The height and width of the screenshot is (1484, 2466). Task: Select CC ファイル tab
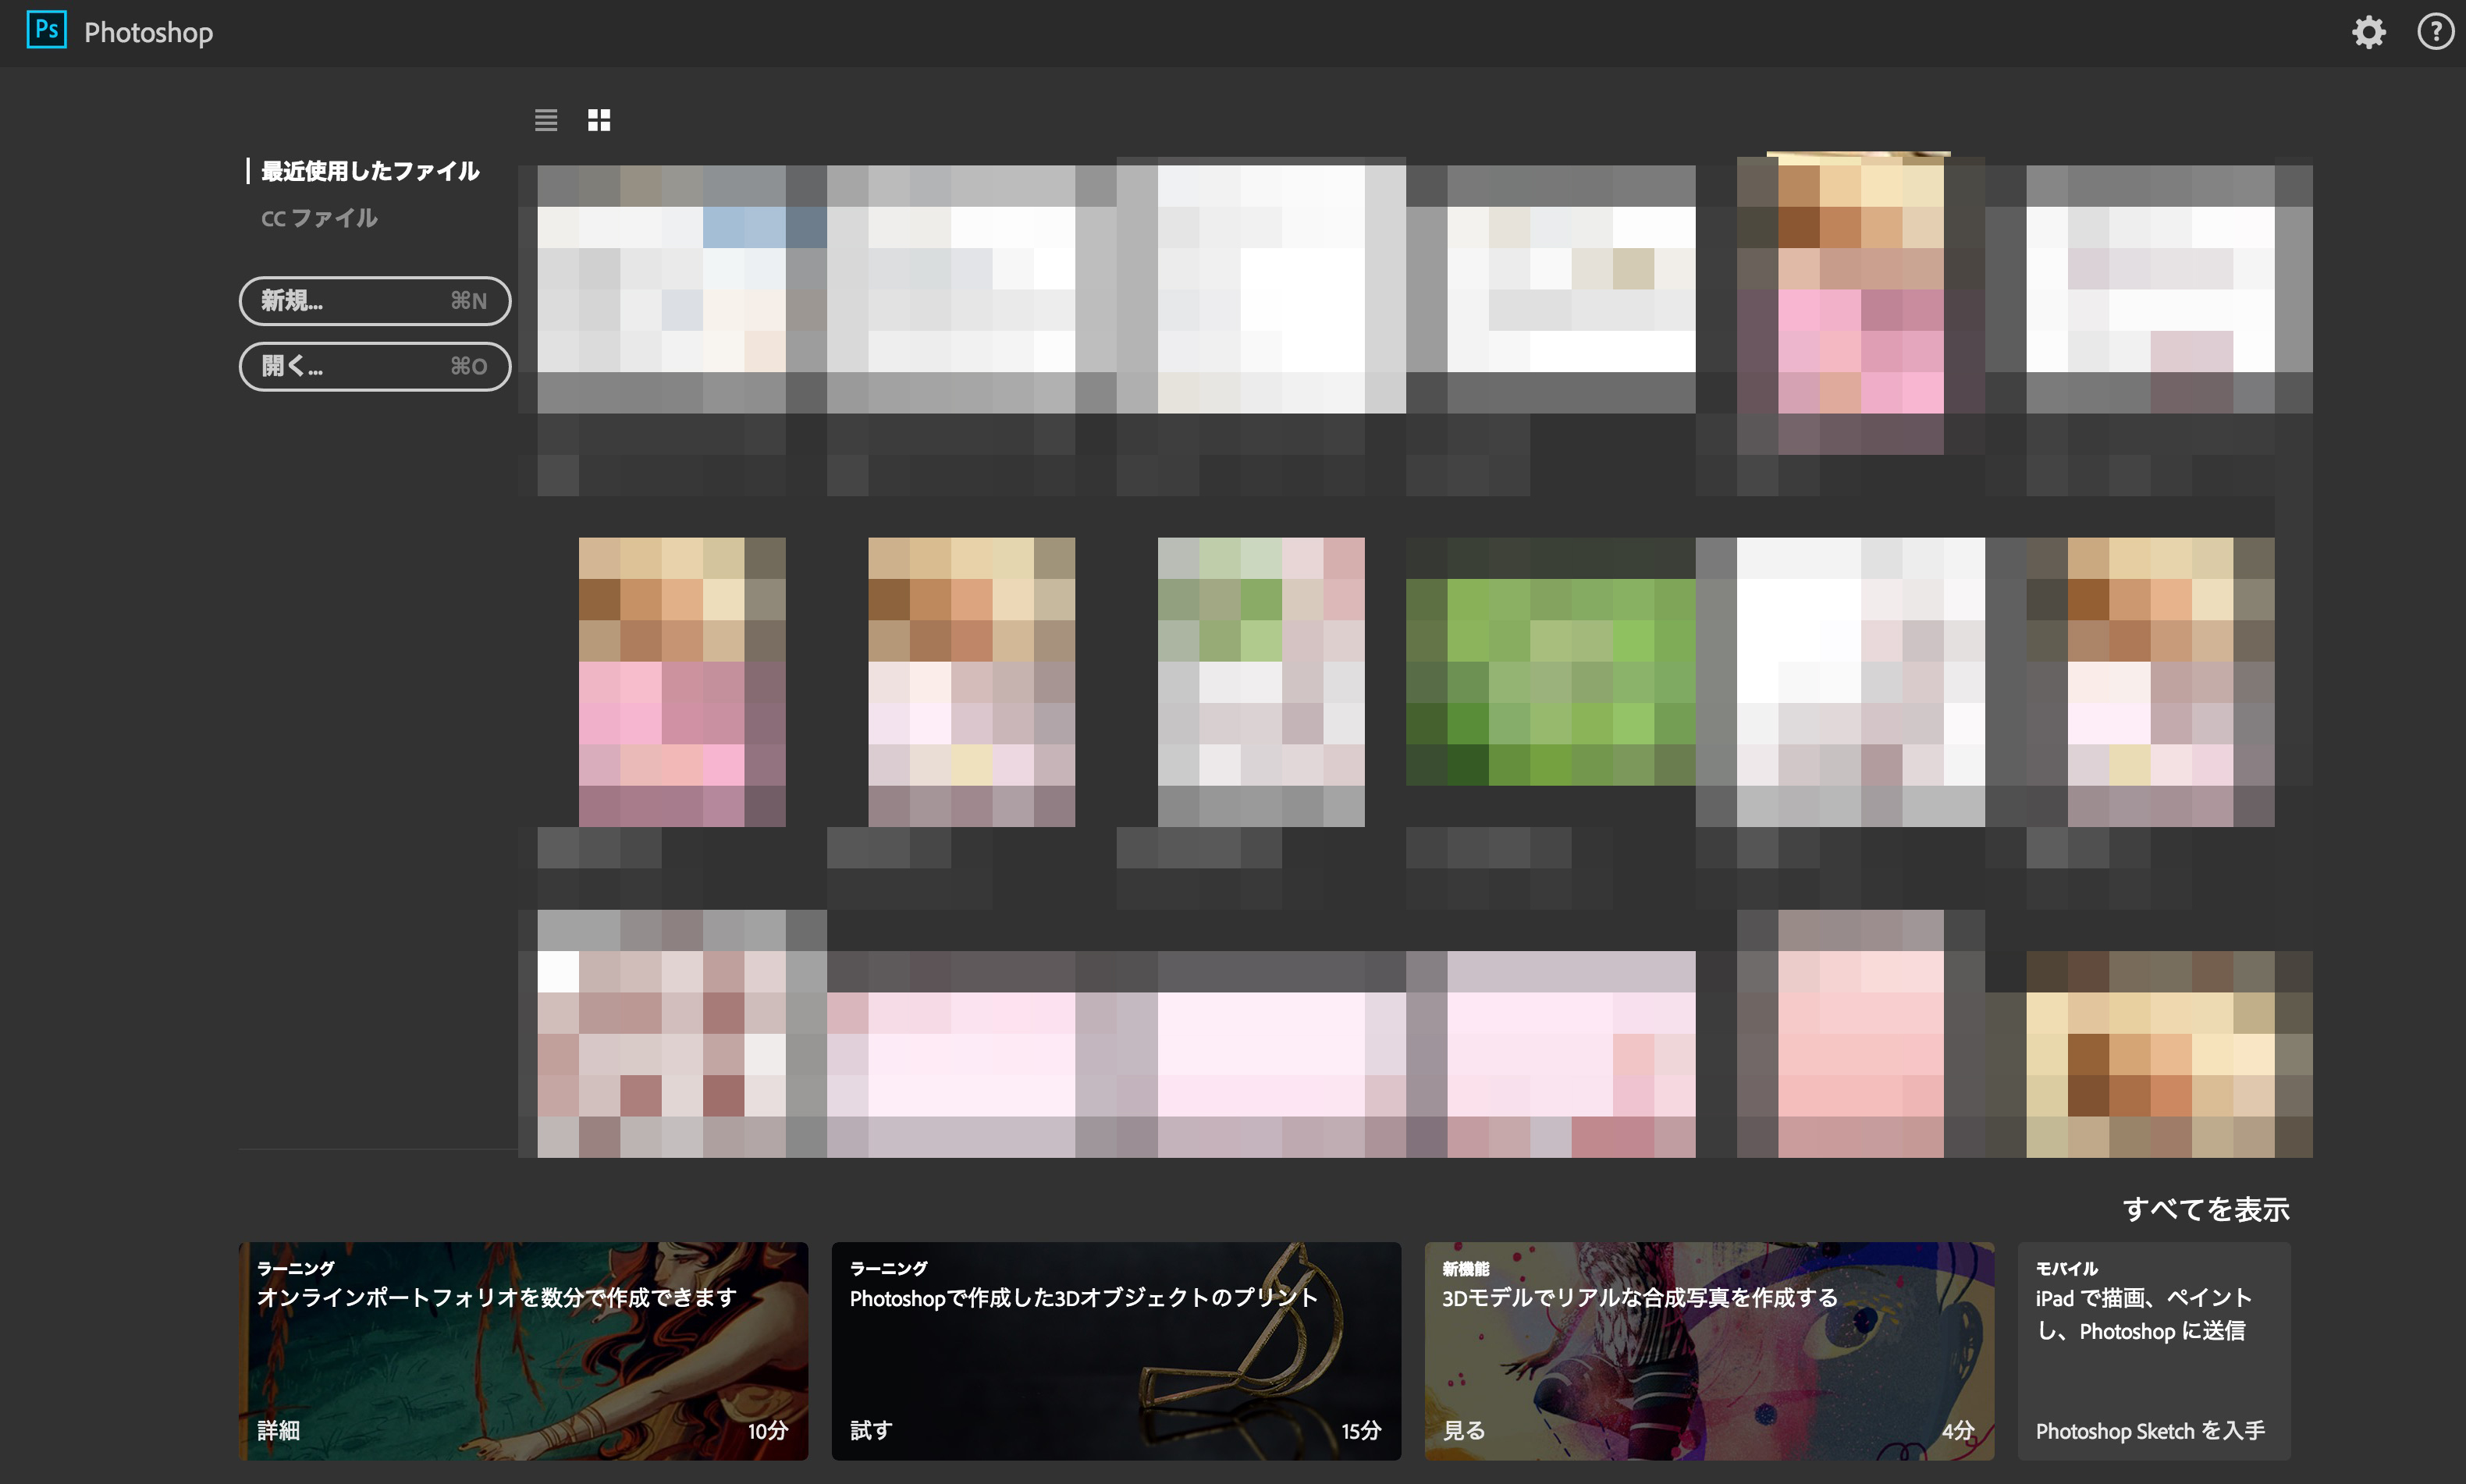pos(319,218)
